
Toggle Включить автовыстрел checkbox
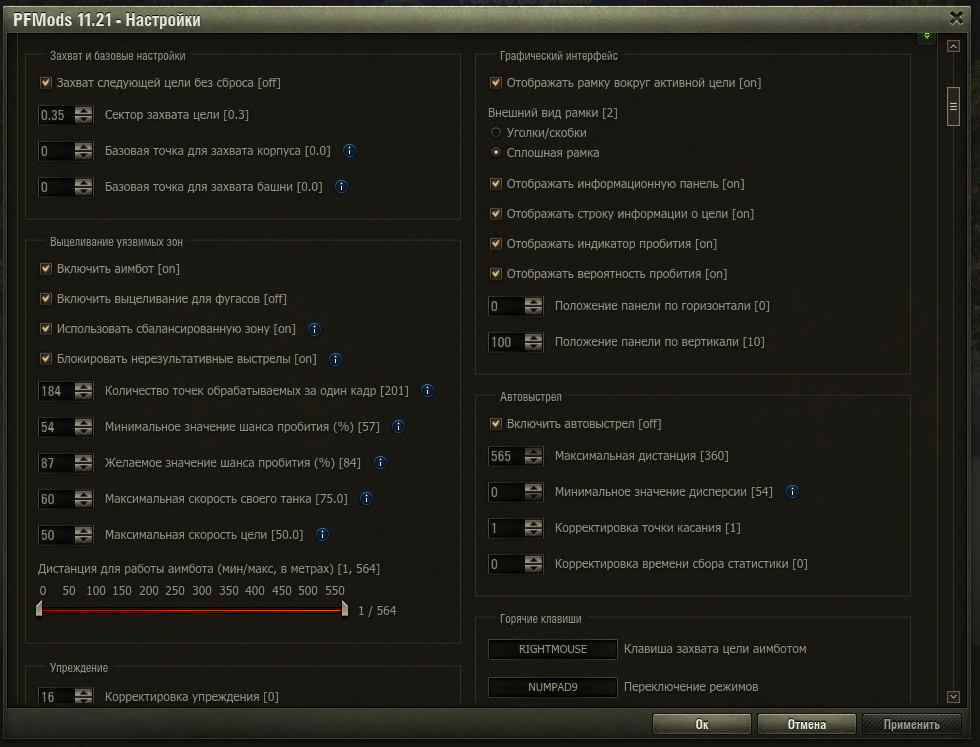click(x=496, y=424)
